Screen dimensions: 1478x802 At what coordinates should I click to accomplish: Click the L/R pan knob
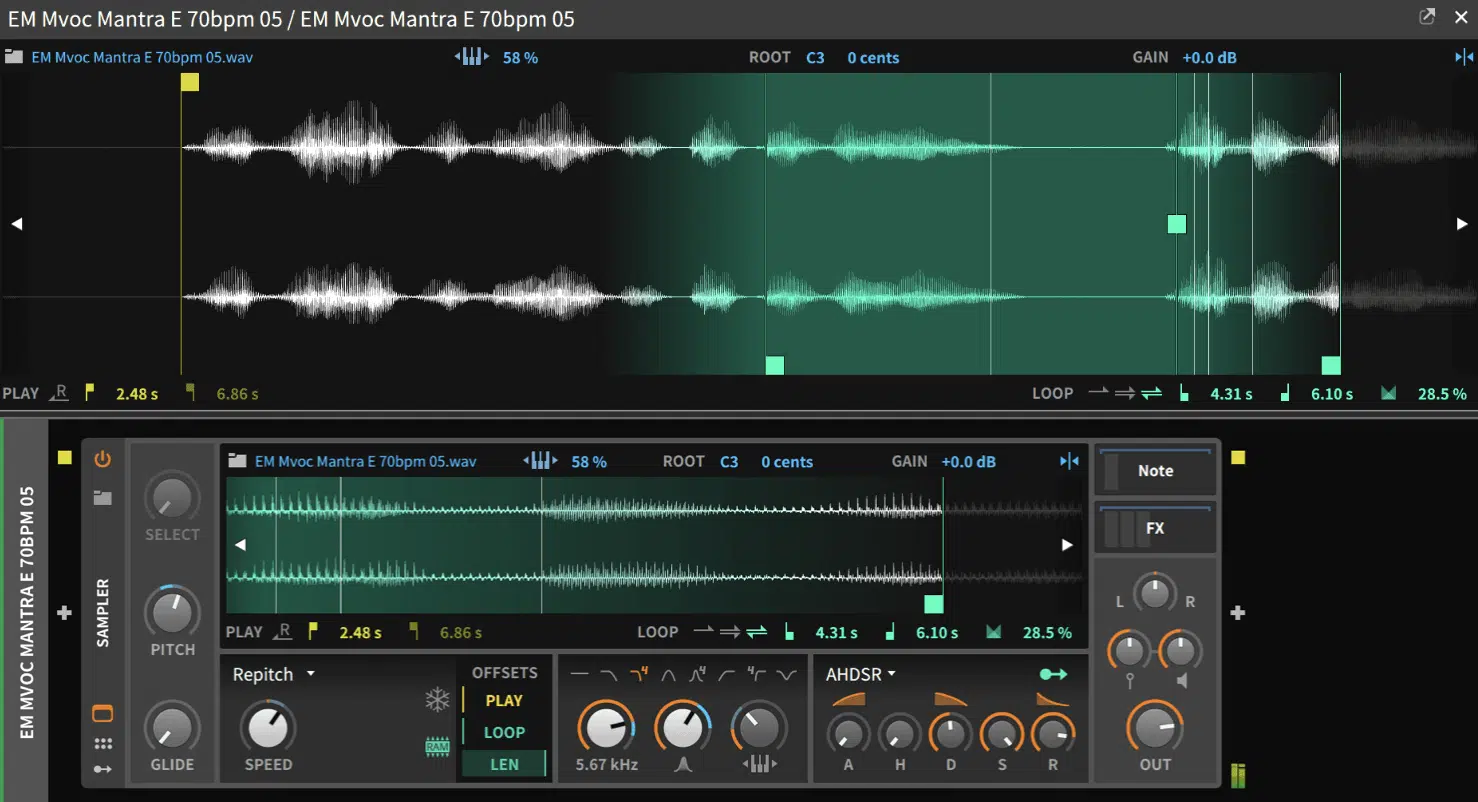(1155, 594)
